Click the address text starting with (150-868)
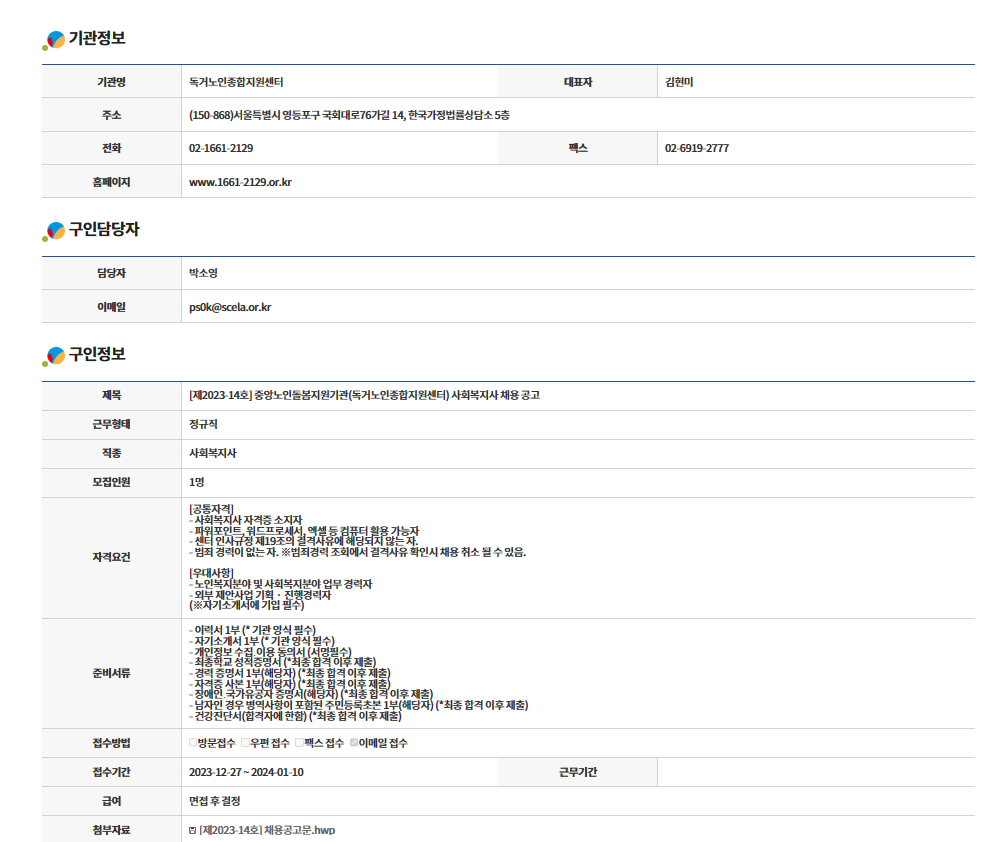 point(349,115)
